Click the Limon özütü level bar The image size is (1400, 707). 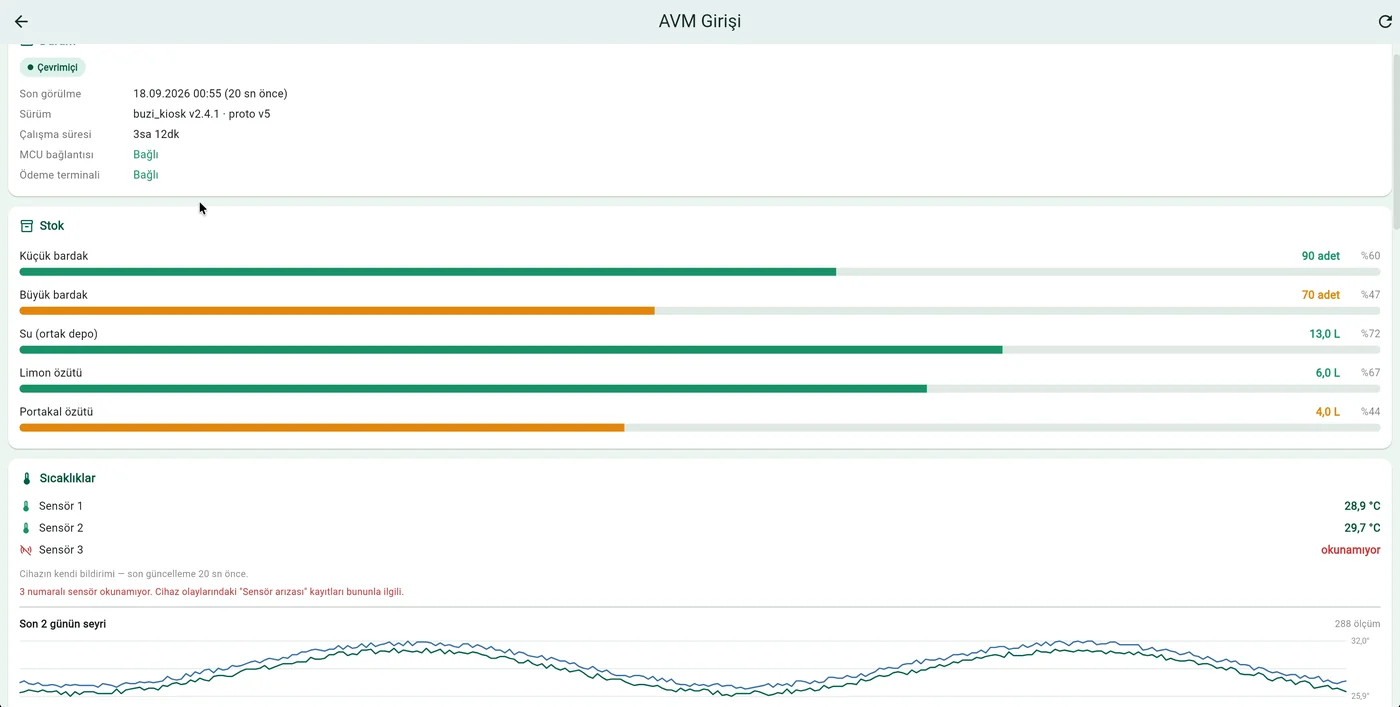700,389
